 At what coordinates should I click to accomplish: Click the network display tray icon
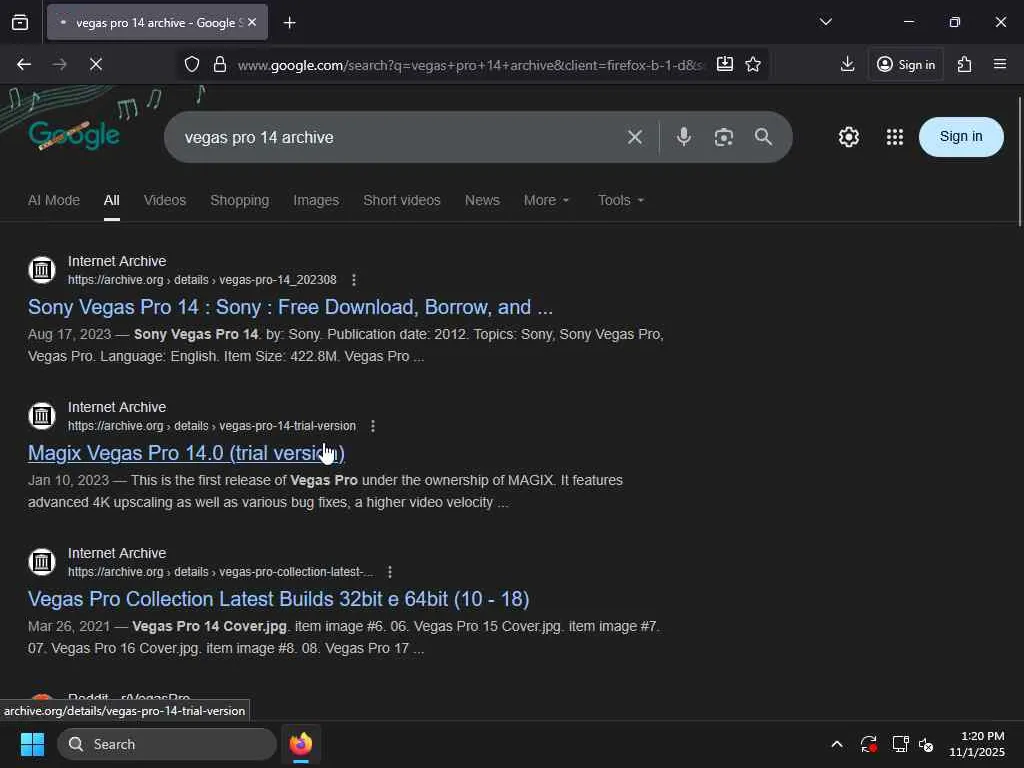pyautogui.click(x=900, y=744)
